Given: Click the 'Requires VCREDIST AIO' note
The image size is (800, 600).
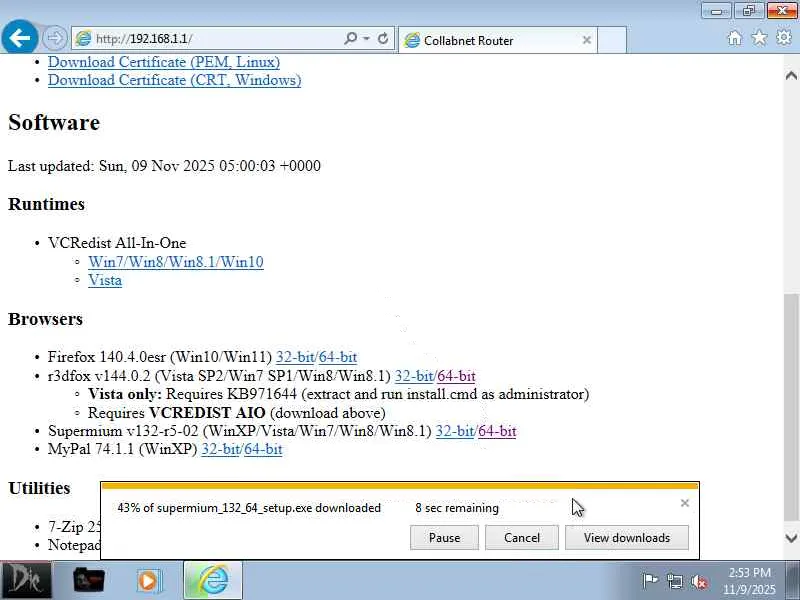Looking at the screenshot, I should click(x=237, y=412).
